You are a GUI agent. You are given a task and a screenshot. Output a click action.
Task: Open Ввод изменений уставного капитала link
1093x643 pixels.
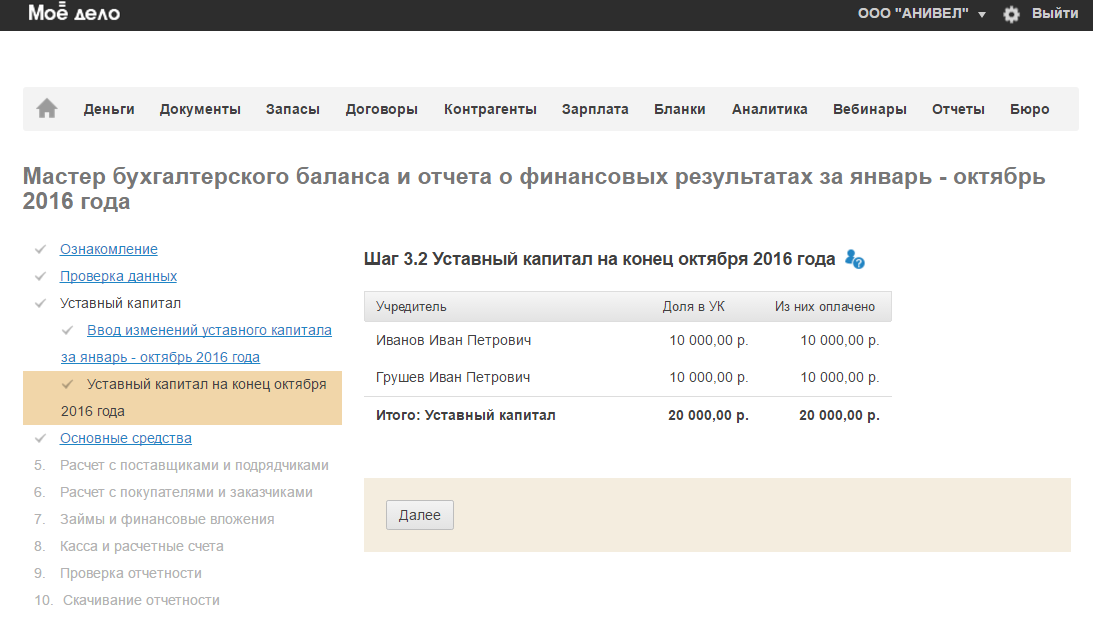click(196, 343)
